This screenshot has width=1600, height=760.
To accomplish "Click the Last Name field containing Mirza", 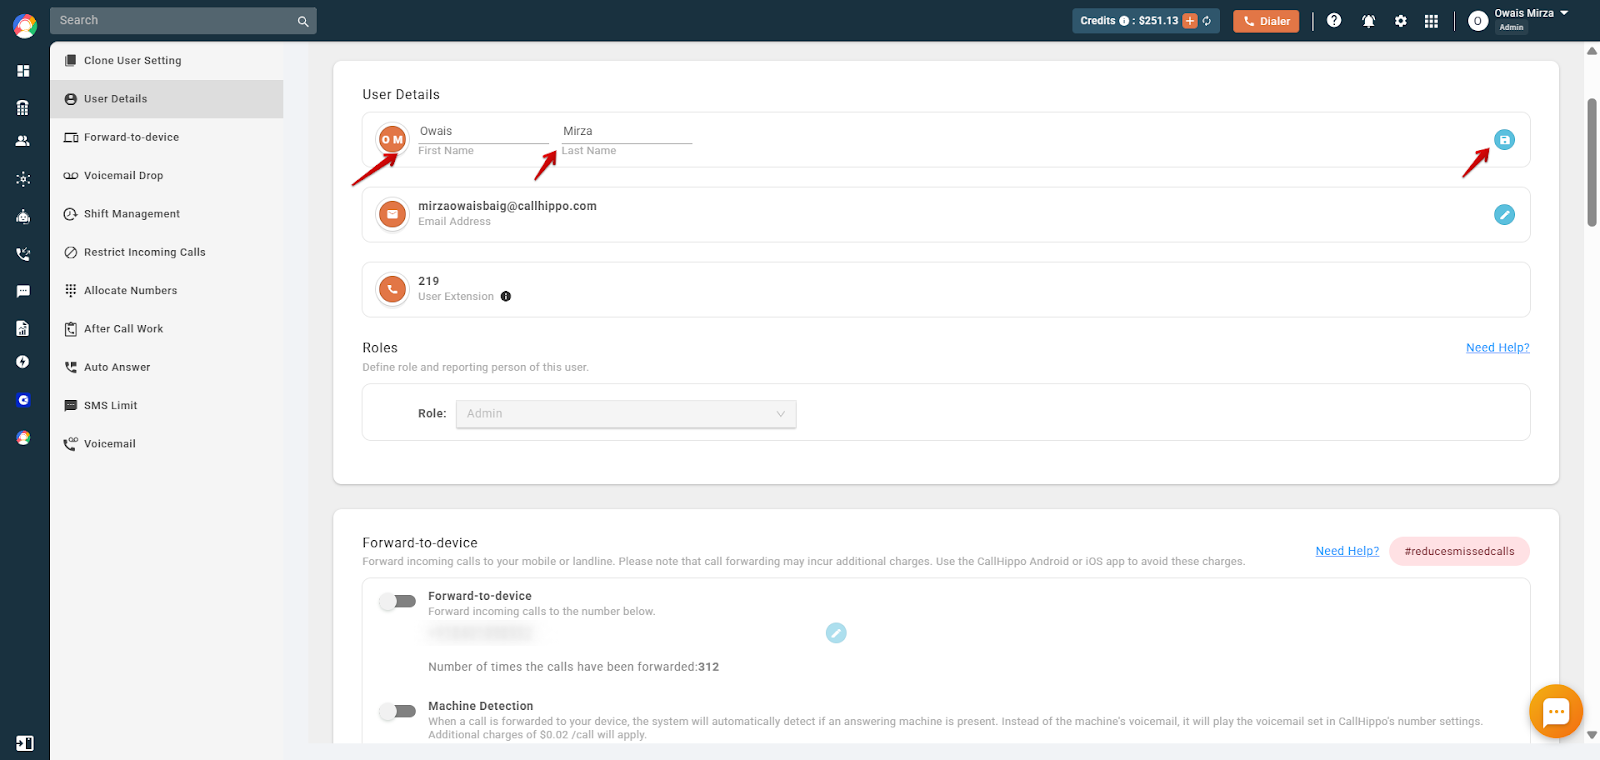I will tap(626, 132).
